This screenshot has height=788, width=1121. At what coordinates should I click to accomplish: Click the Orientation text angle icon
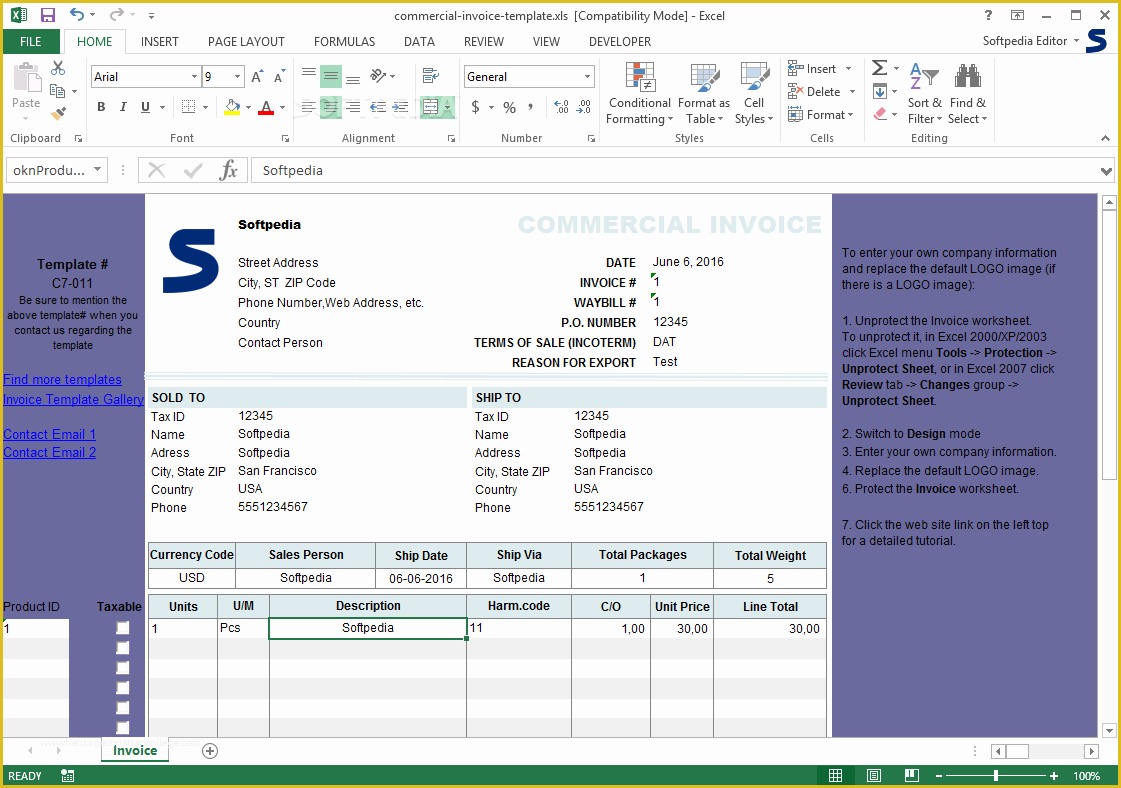pos(377,76)
